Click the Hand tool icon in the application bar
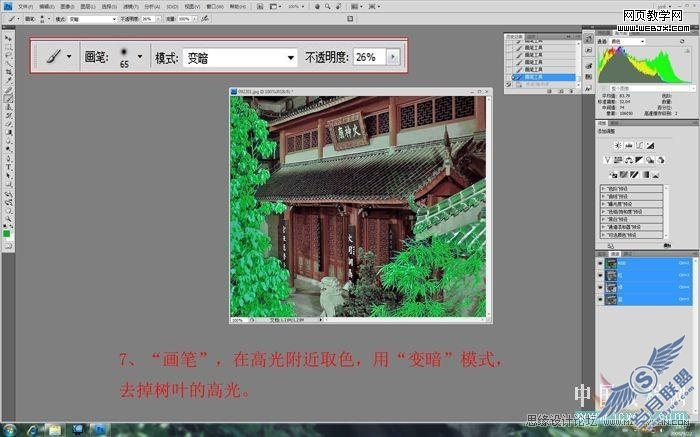Image resolution: width=700 pixels, height=437 pixels. pos(317,7)
